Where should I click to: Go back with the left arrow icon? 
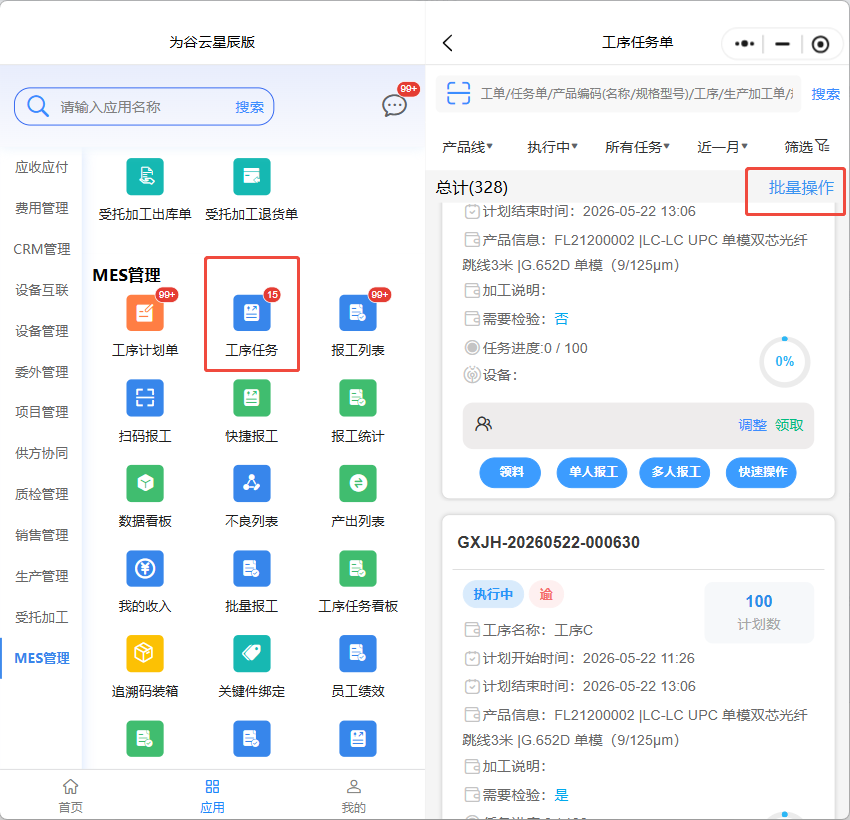pyautogui.click(x=448, y=43)
